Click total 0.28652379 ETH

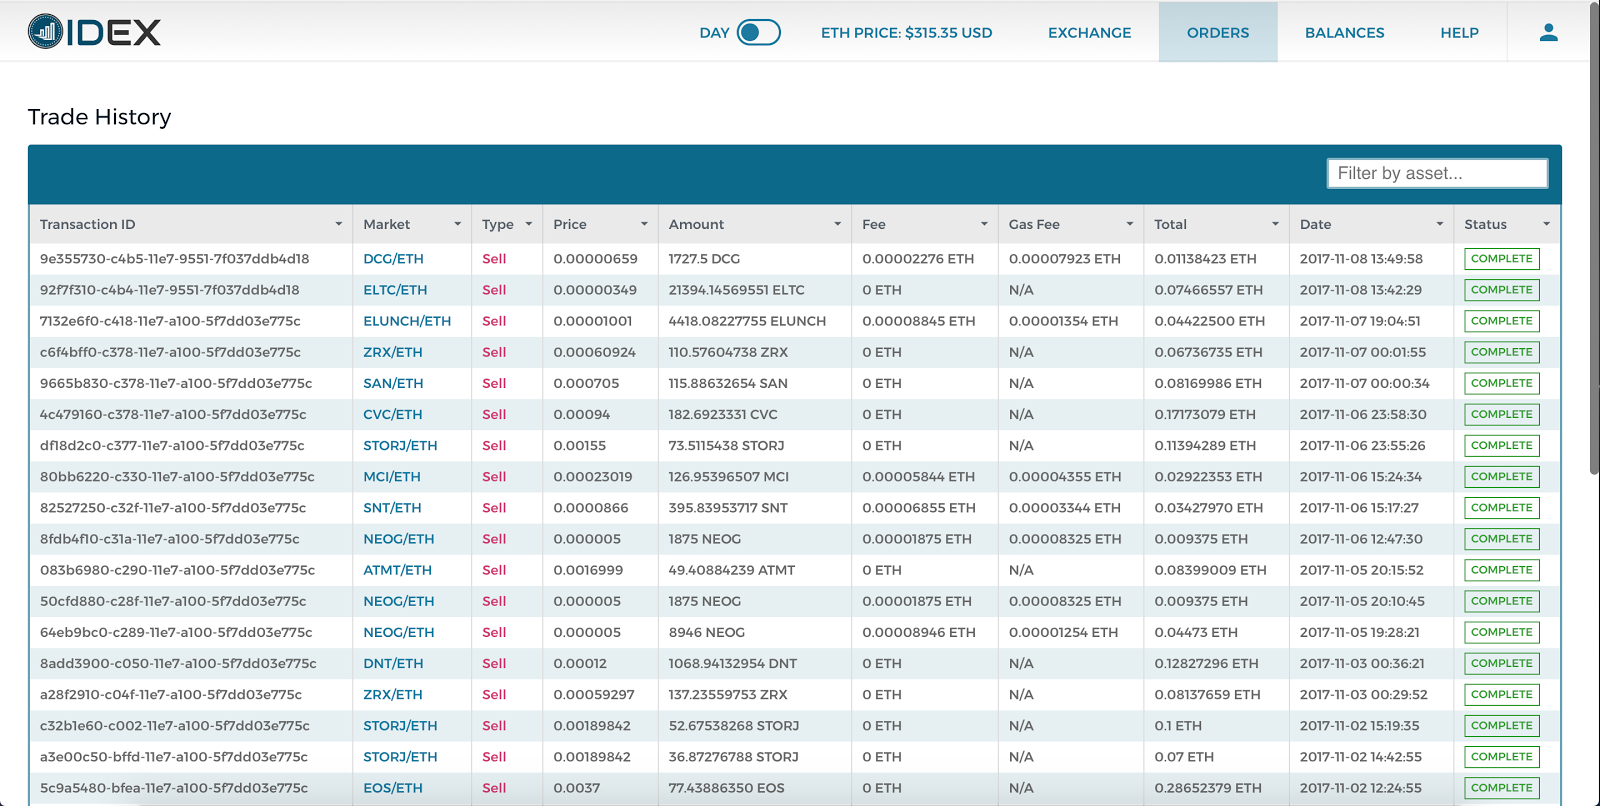pyautogui.click(x=1208, y=788)
